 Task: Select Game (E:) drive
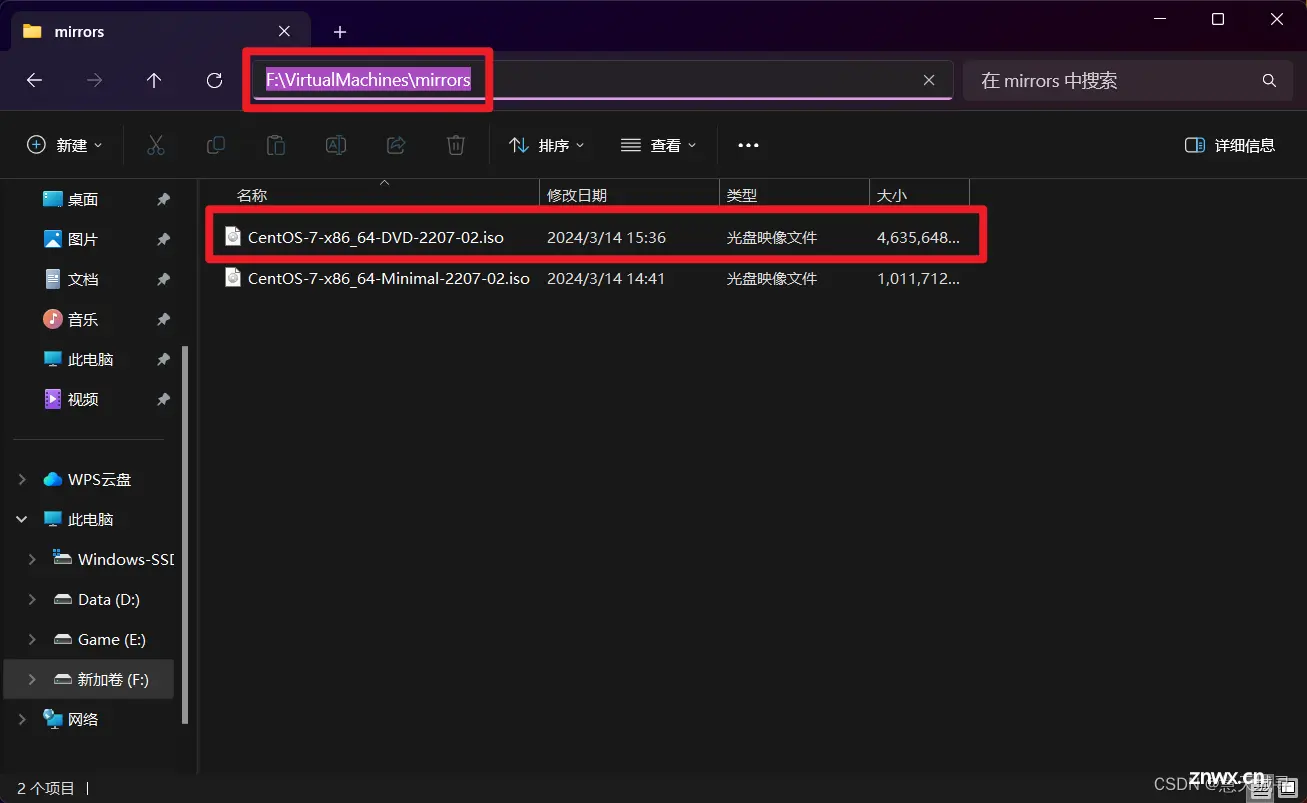click(112, 639)
